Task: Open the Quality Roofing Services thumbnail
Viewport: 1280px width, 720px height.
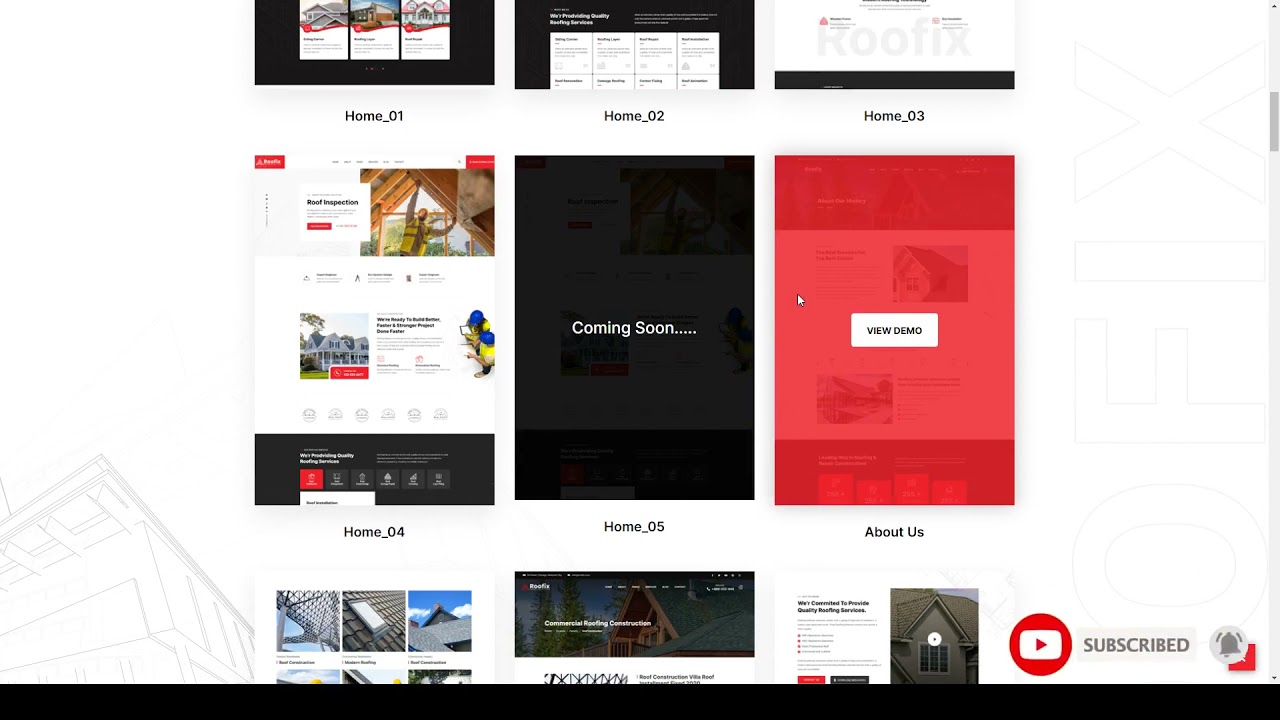Action: pyautogui.click(x=894, y=628)
